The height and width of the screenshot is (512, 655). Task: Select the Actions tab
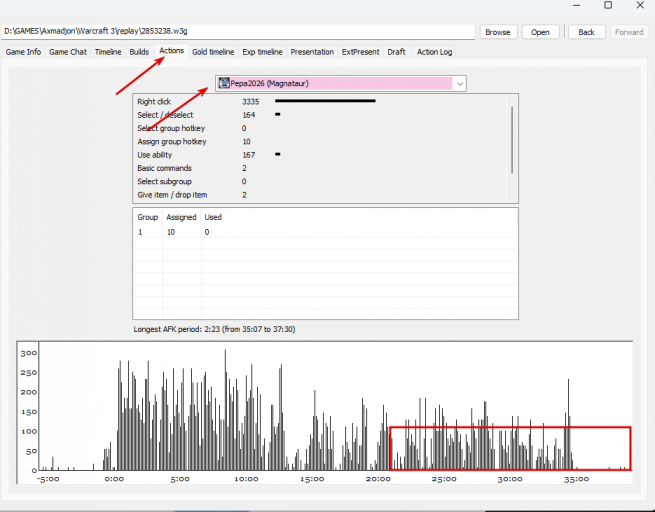(x=171, y=51)
